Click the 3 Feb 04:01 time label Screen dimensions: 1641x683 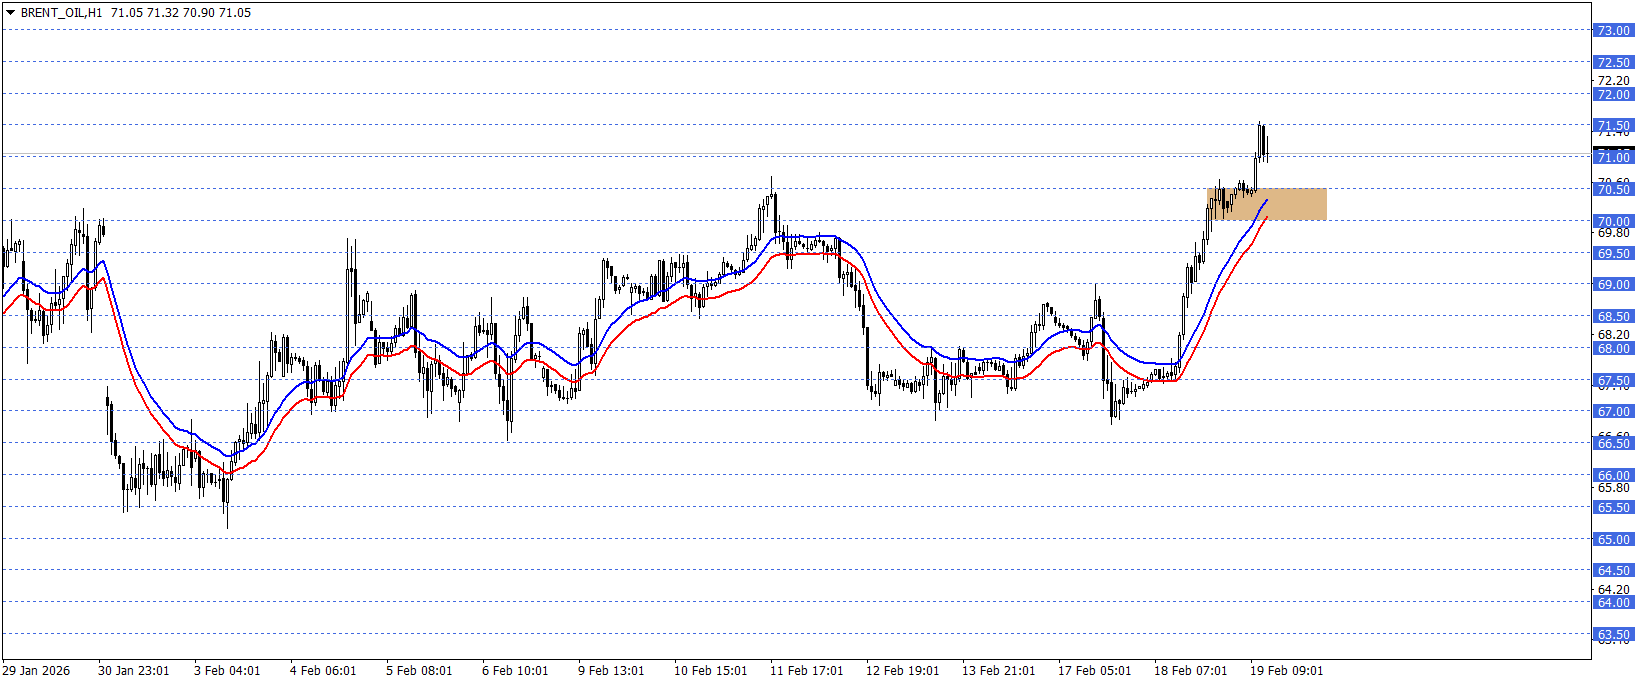point(227,670)
